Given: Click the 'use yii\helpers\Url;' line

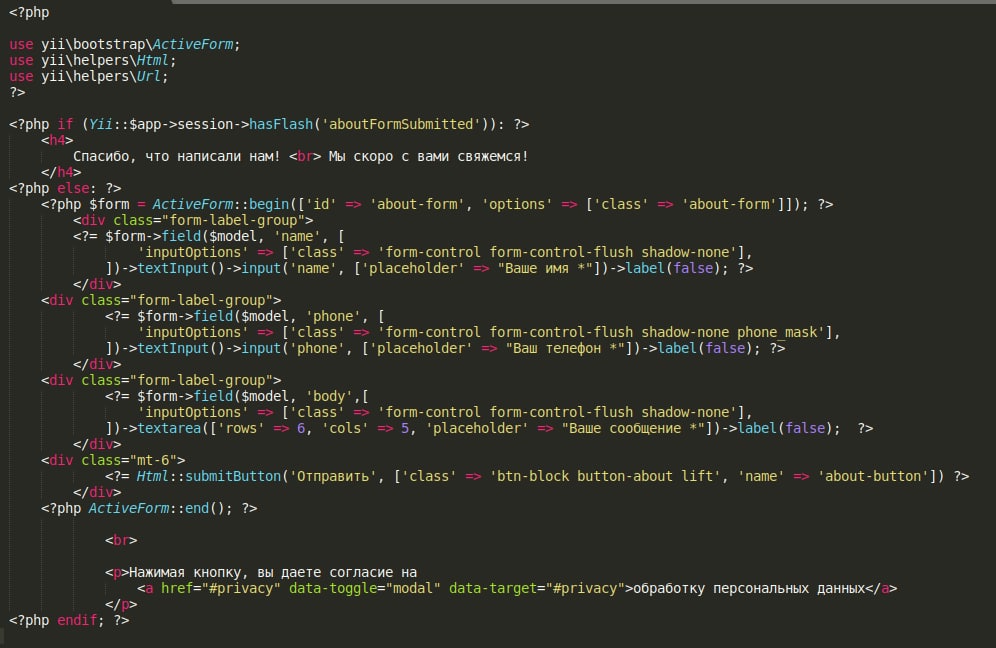Looking at the screenshot, I should point(88,76).
